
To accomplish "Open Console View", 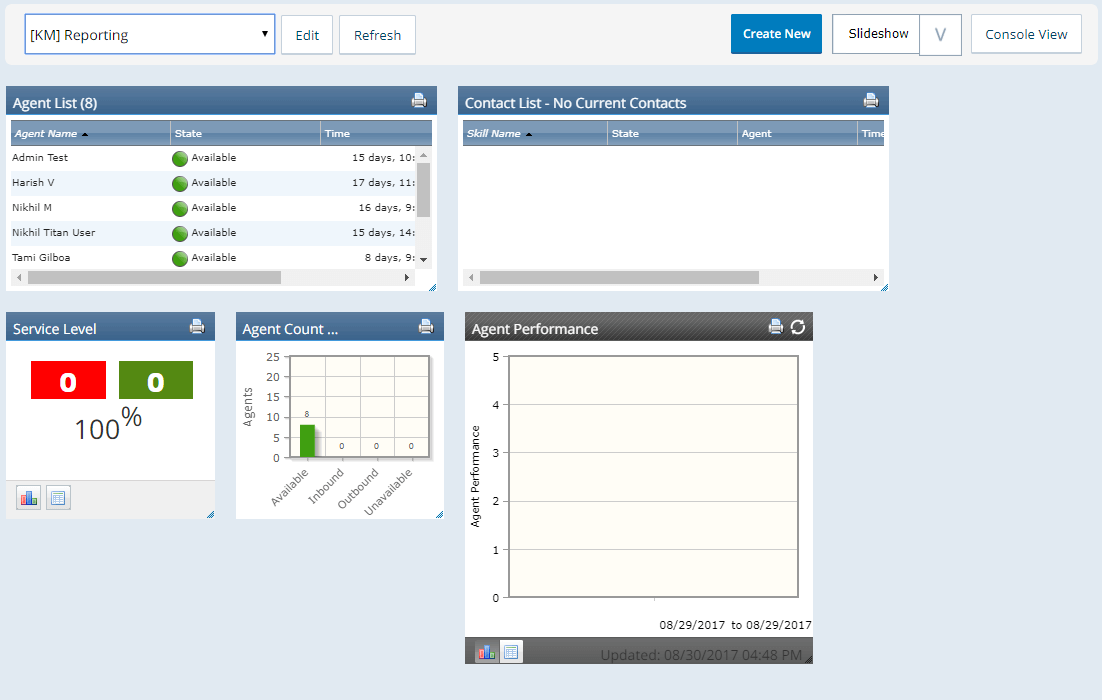I will click(1026, 33).
